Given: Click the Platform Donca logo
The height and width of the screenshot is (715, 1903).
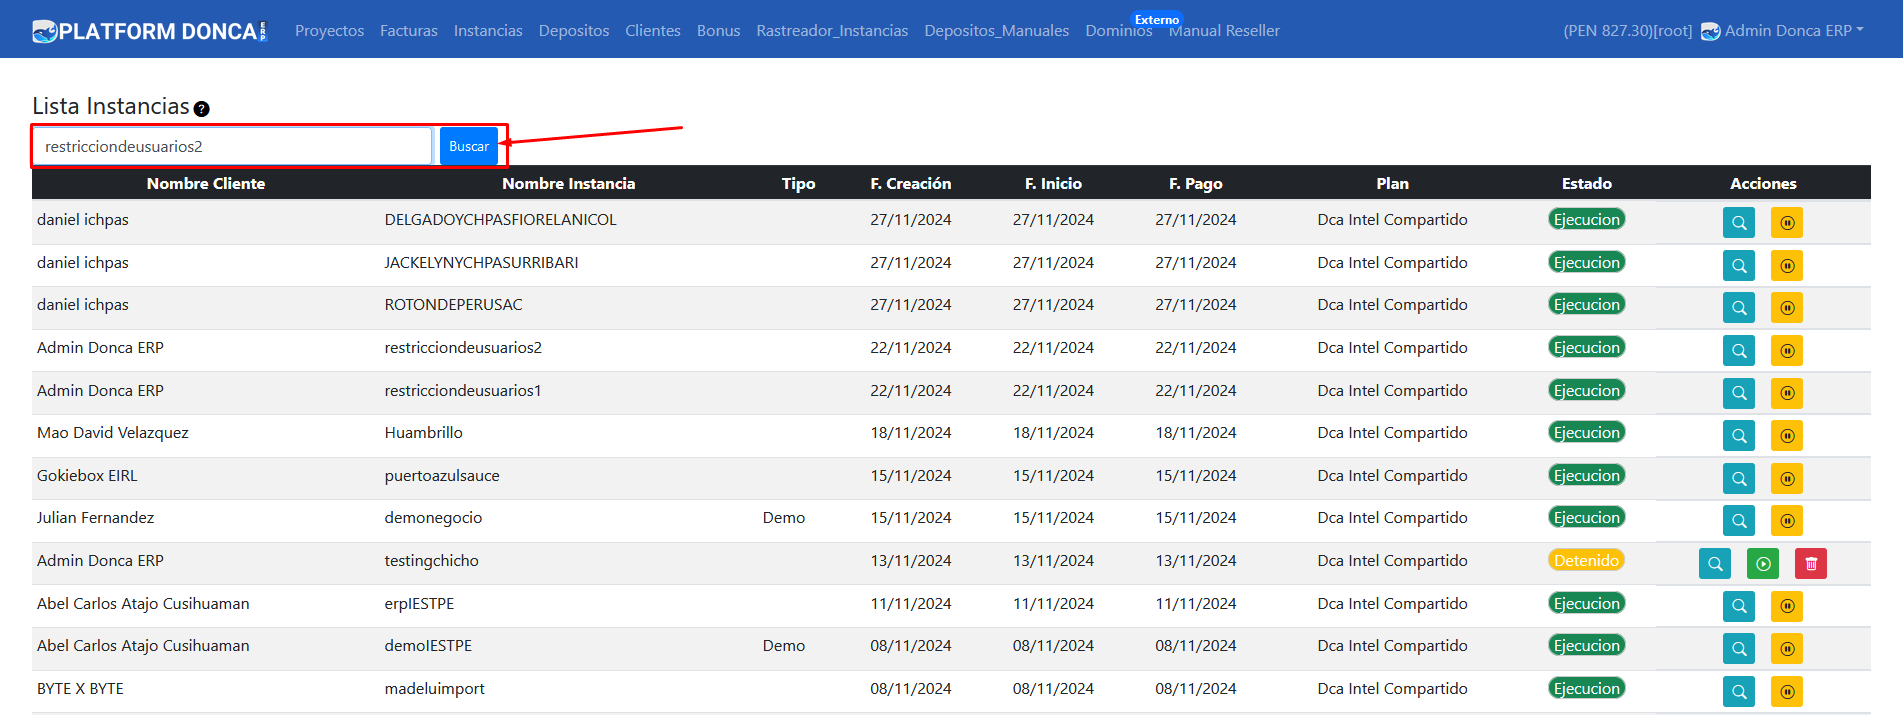Looking at the screenshot, I should click(x=150, y=31).
